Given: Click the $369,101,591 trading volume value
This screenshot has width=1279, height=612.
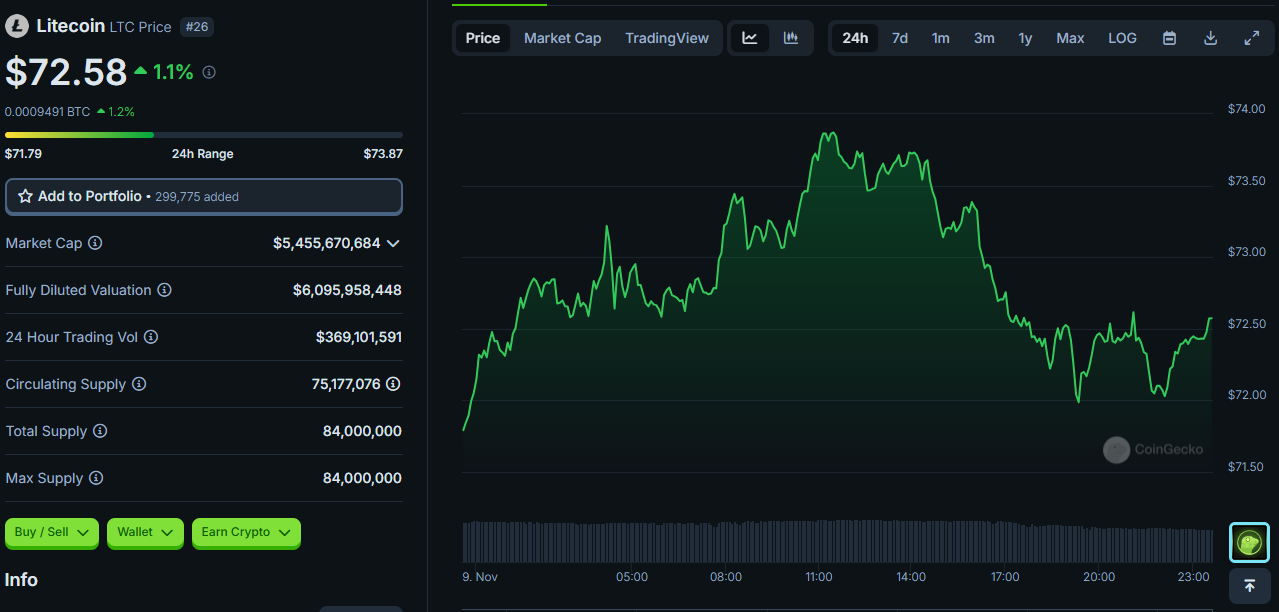Looking at the screenshot, I should 359,337.
